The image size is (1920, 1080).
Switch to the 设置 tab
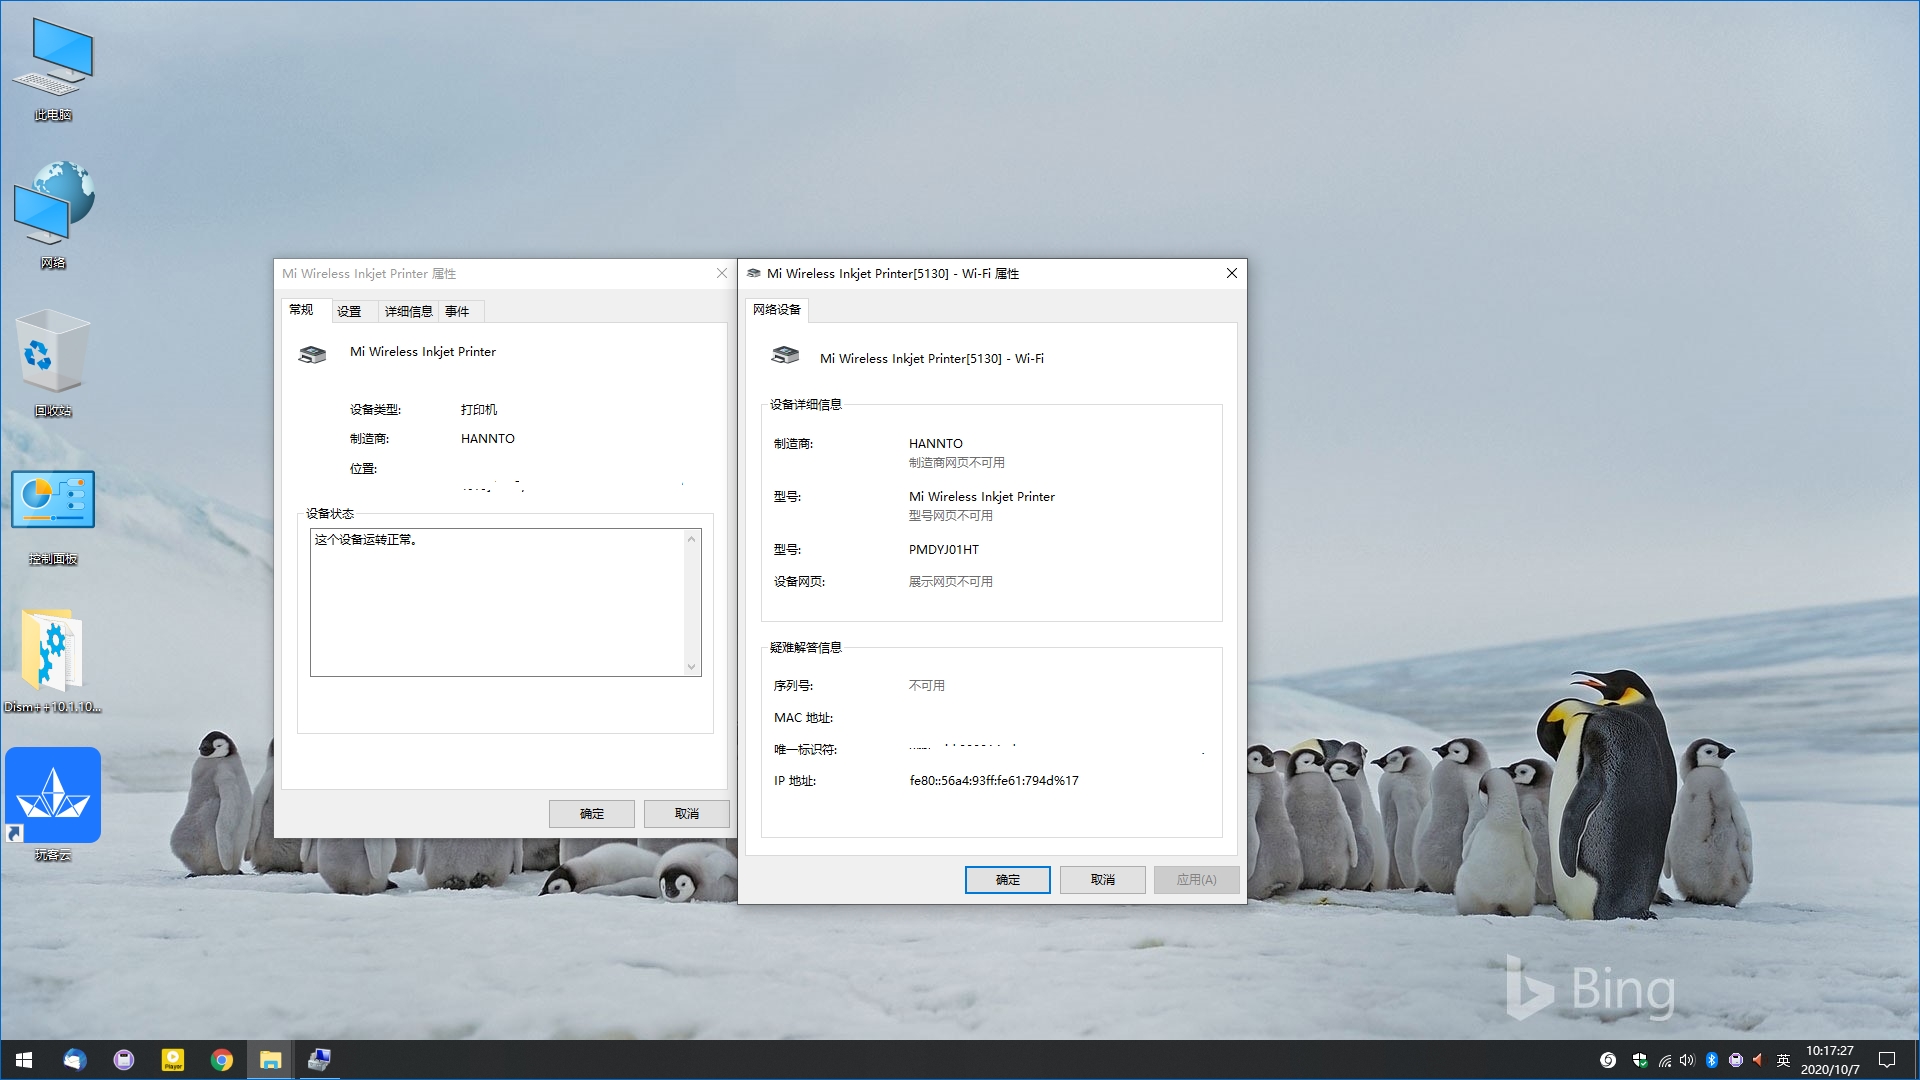click(349, 311)
